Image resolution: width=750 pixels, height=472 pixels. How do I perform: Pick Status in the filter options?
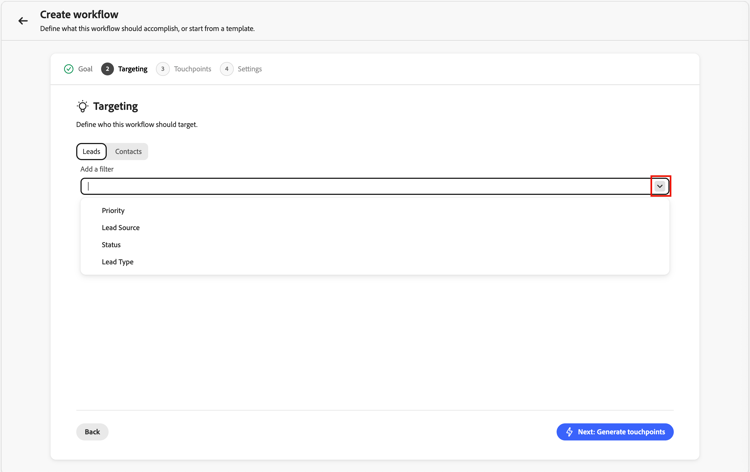pyautogui.click(x=111, y=245)
